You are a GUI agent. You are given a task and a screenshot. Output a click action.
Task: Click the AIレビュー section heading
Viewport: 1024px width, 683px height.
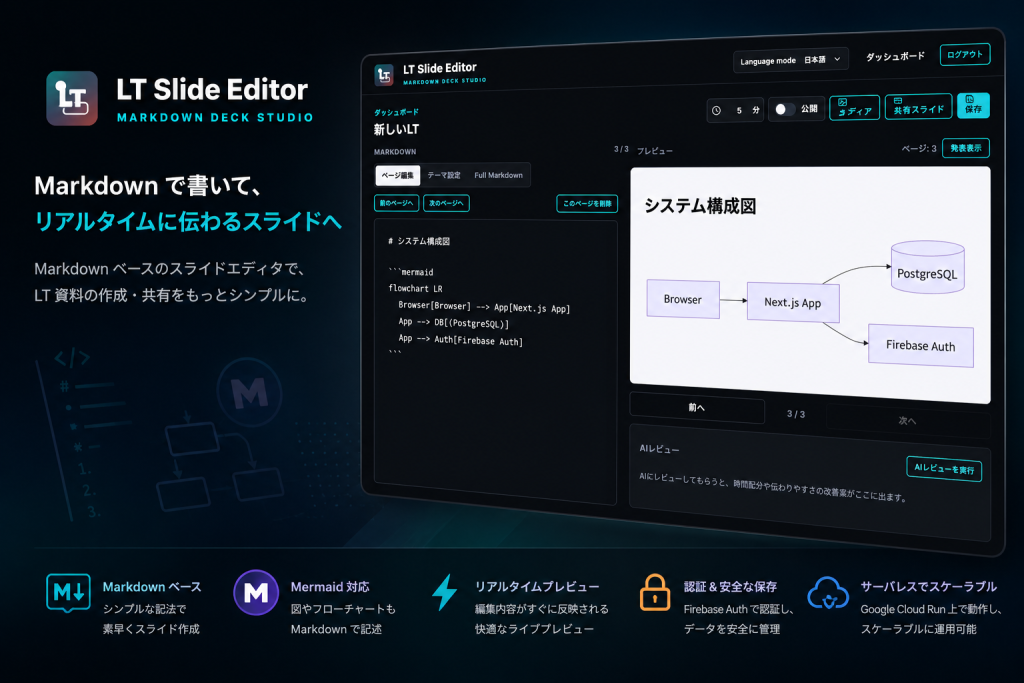[x=659, y=449]
